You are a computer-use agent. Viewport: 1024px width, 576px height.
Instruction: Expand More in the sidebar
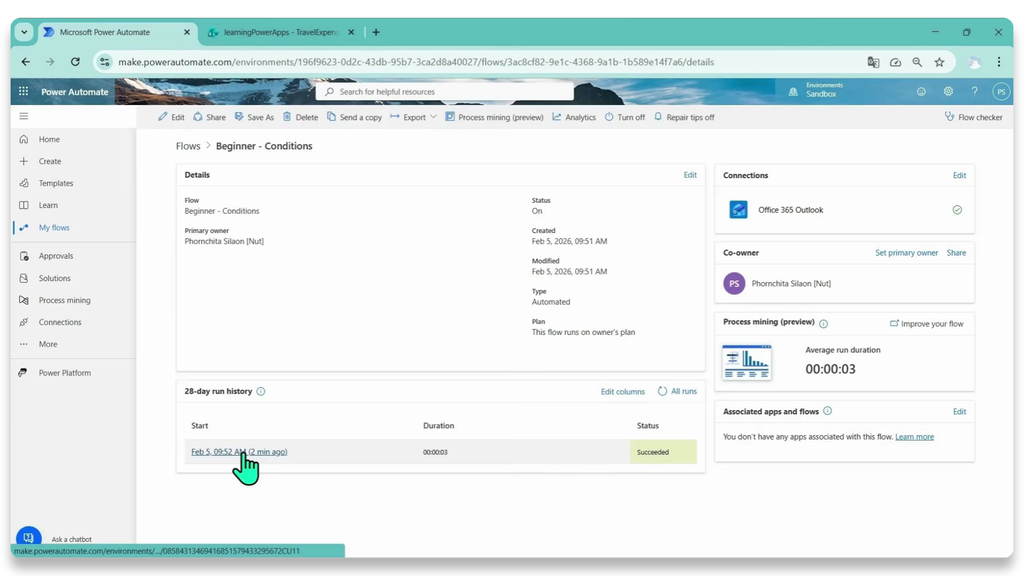(x=48, y=344)
